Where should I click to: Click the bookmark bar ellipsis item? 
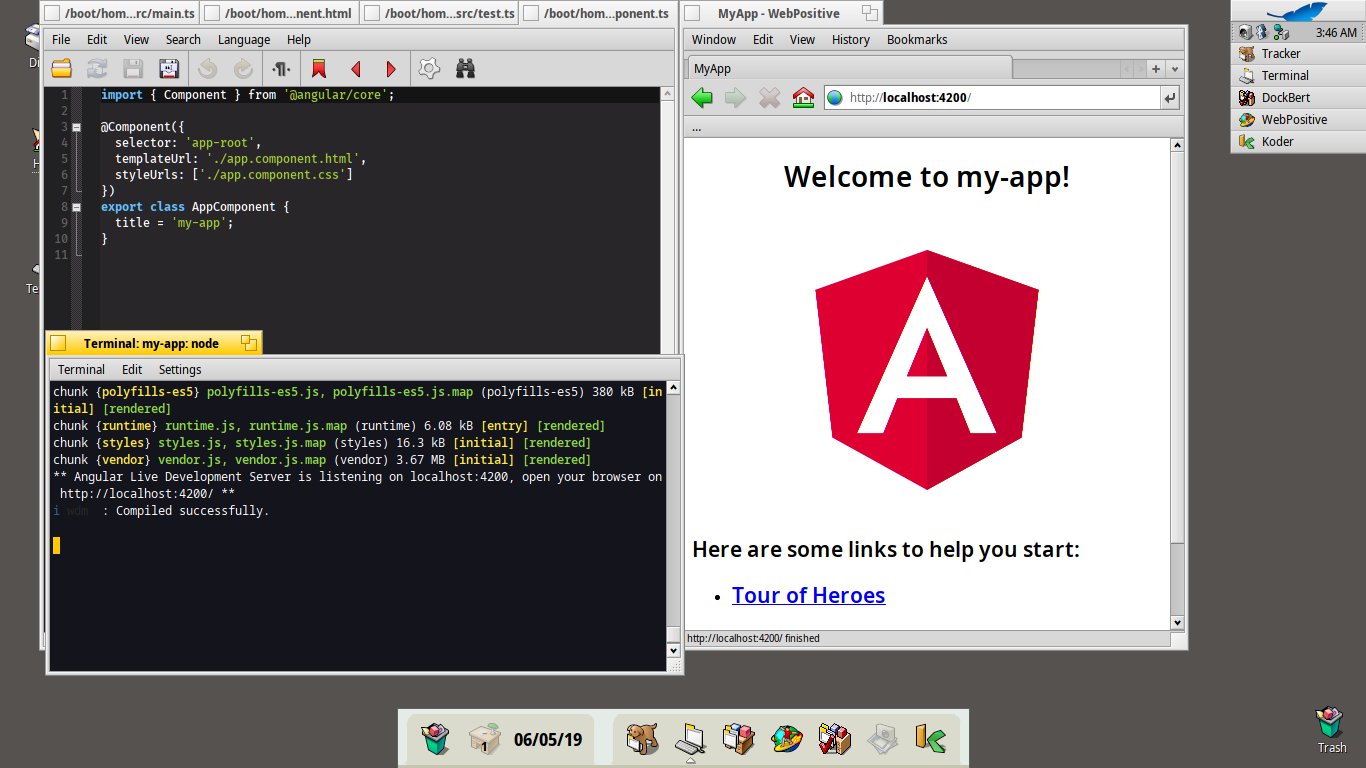[x=697, y=127]
